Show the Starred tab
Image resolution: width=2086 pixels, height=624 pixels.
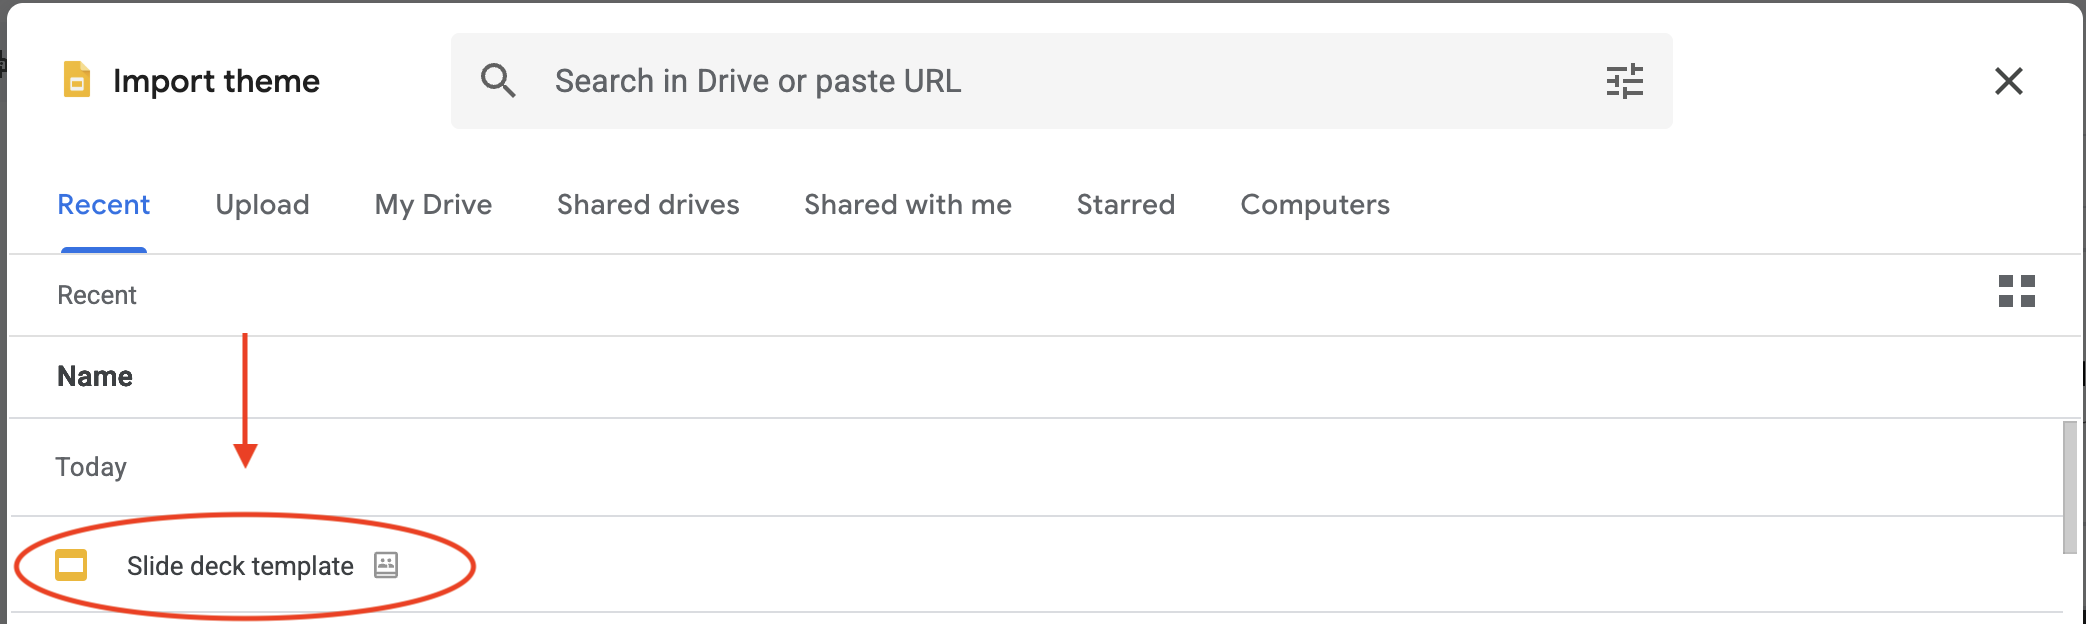click(1125, 205)
